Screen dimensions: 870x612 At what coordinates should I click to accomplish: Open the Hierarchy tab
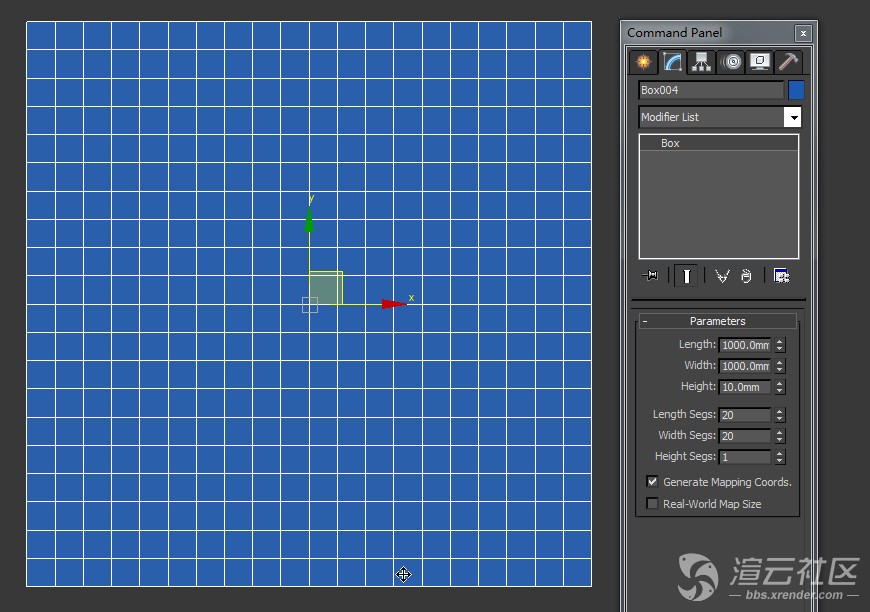point(701,62)
